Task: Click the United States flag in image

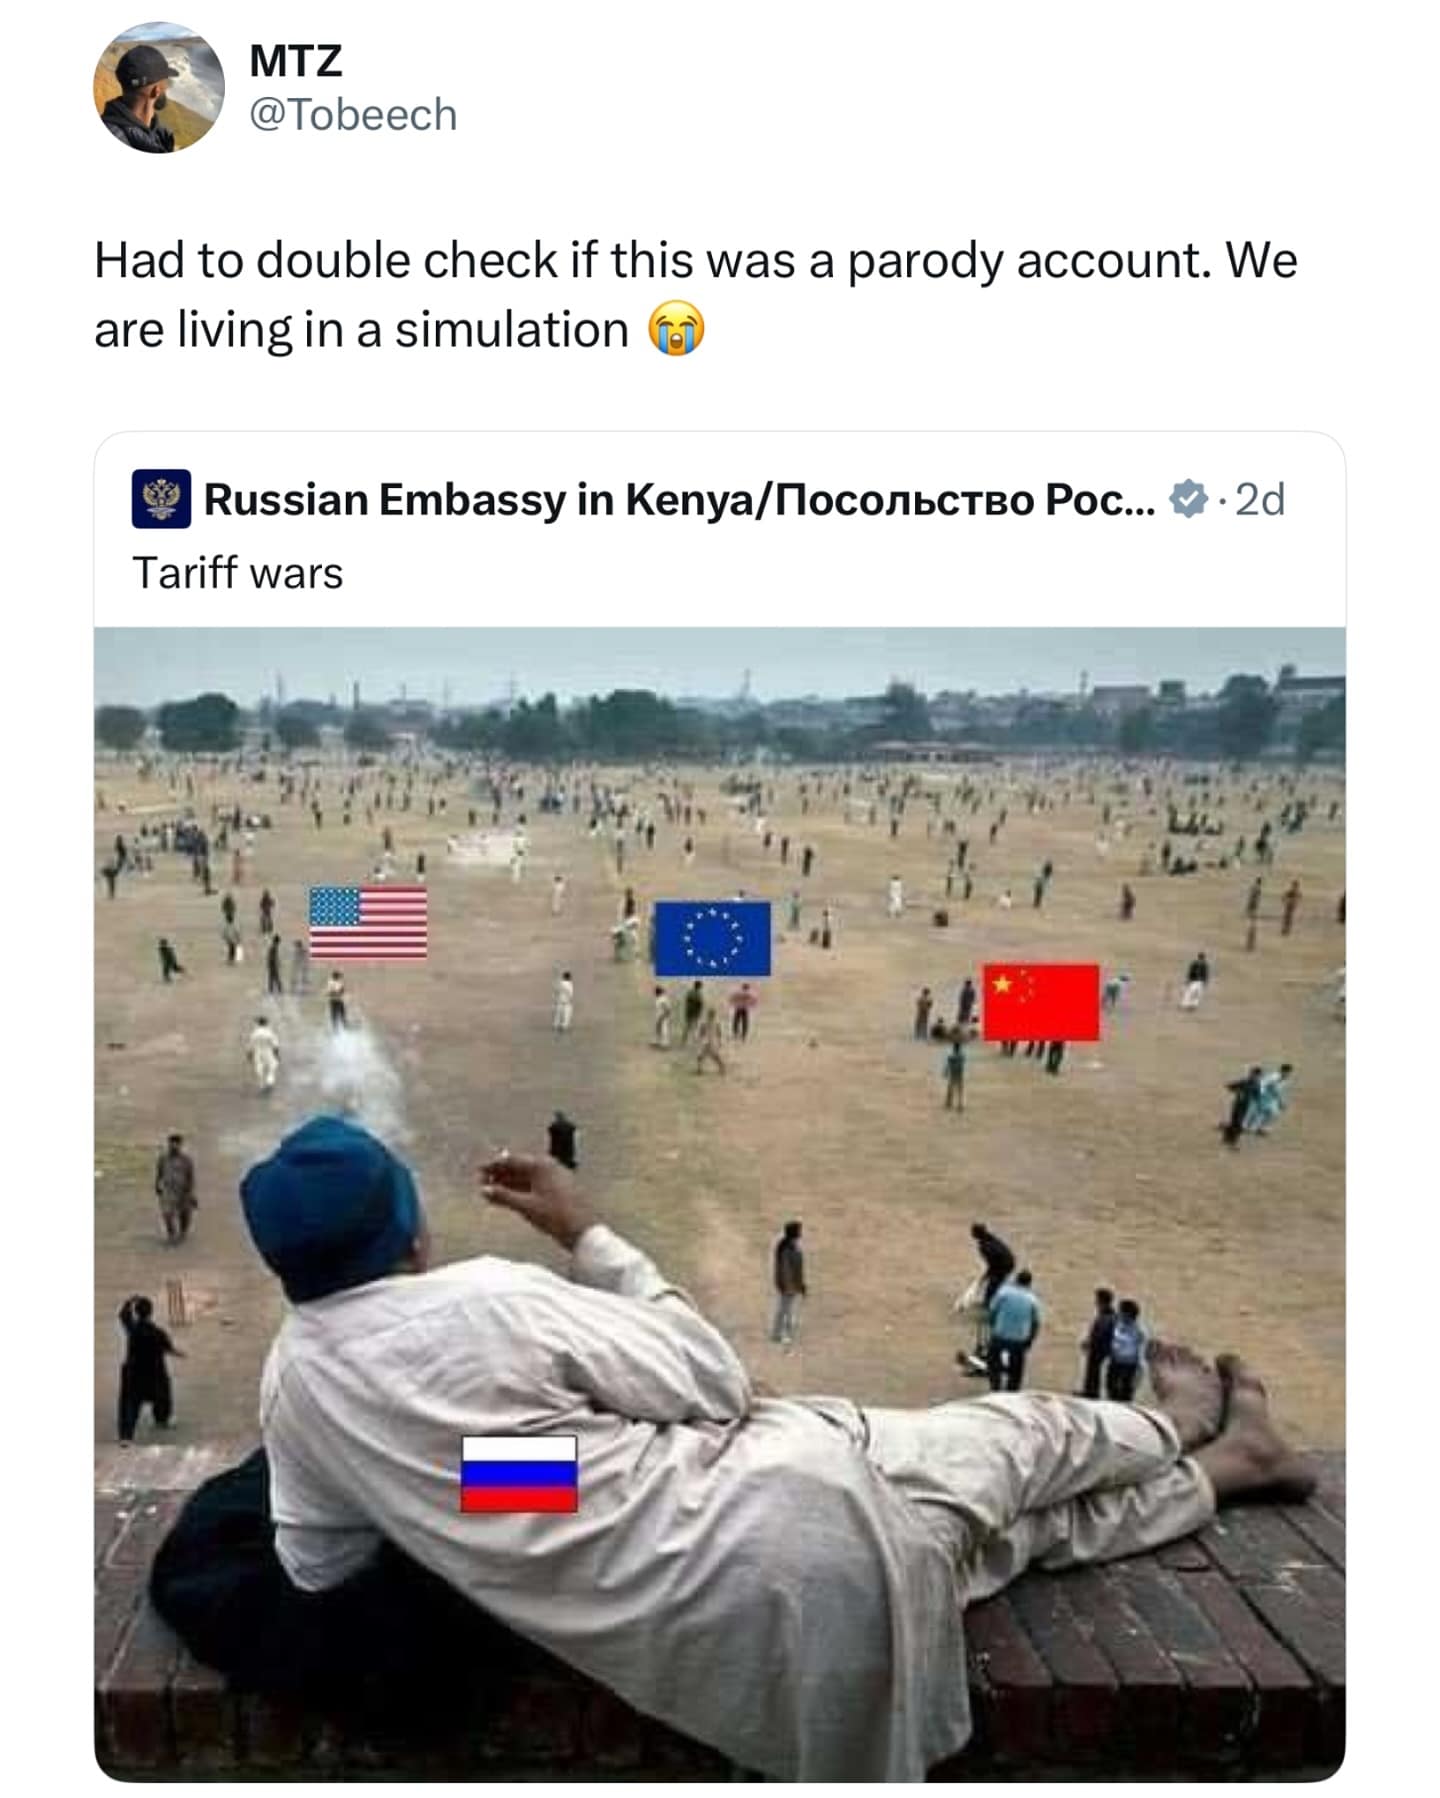Action: (x=368, y=922)
